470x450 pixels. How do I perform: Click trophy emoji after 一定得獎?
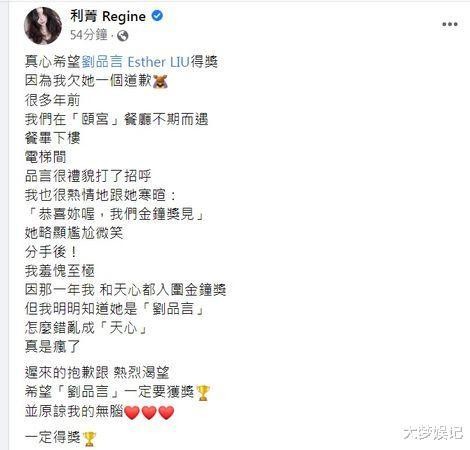click(89, 439)
